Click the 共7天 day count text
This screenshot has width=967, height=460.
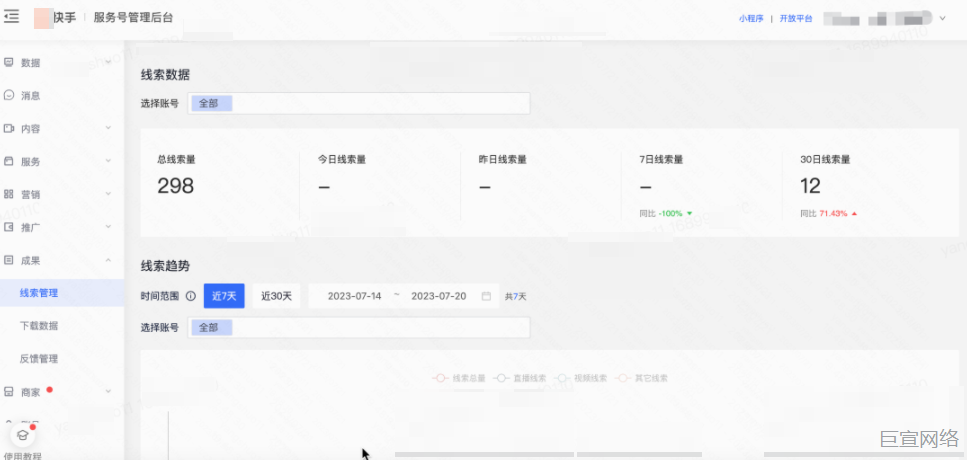[x=516, y=297]
